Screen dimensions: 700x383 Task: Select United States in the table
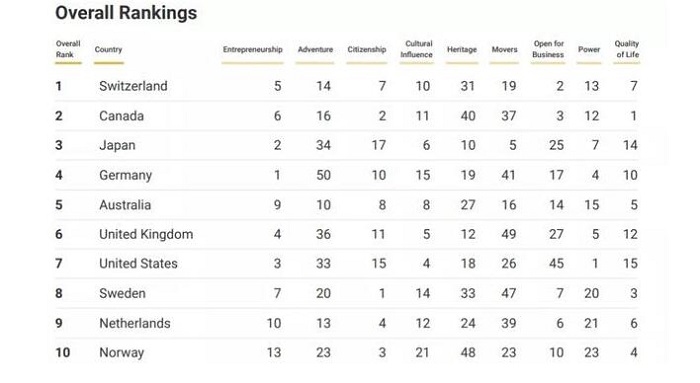pyautogui.click(x=138, y=263)
